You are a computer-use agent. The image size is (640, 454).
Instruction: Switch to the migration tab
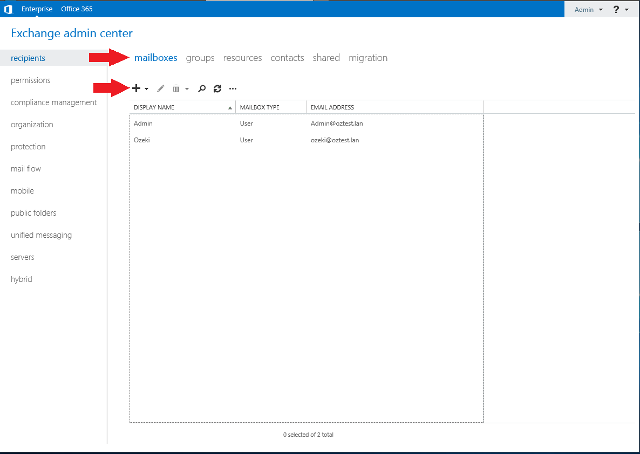(368, 58)
